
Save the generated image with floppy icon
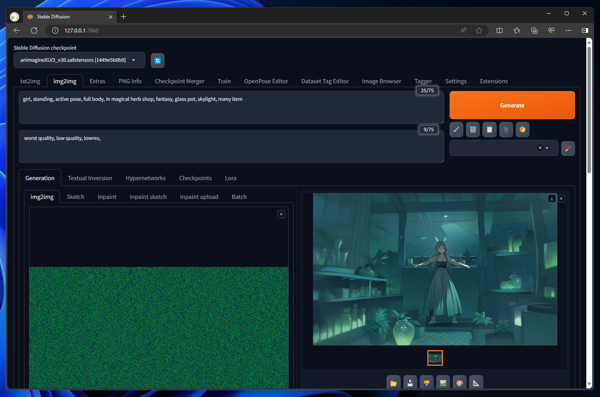click(x=410, y=382)
